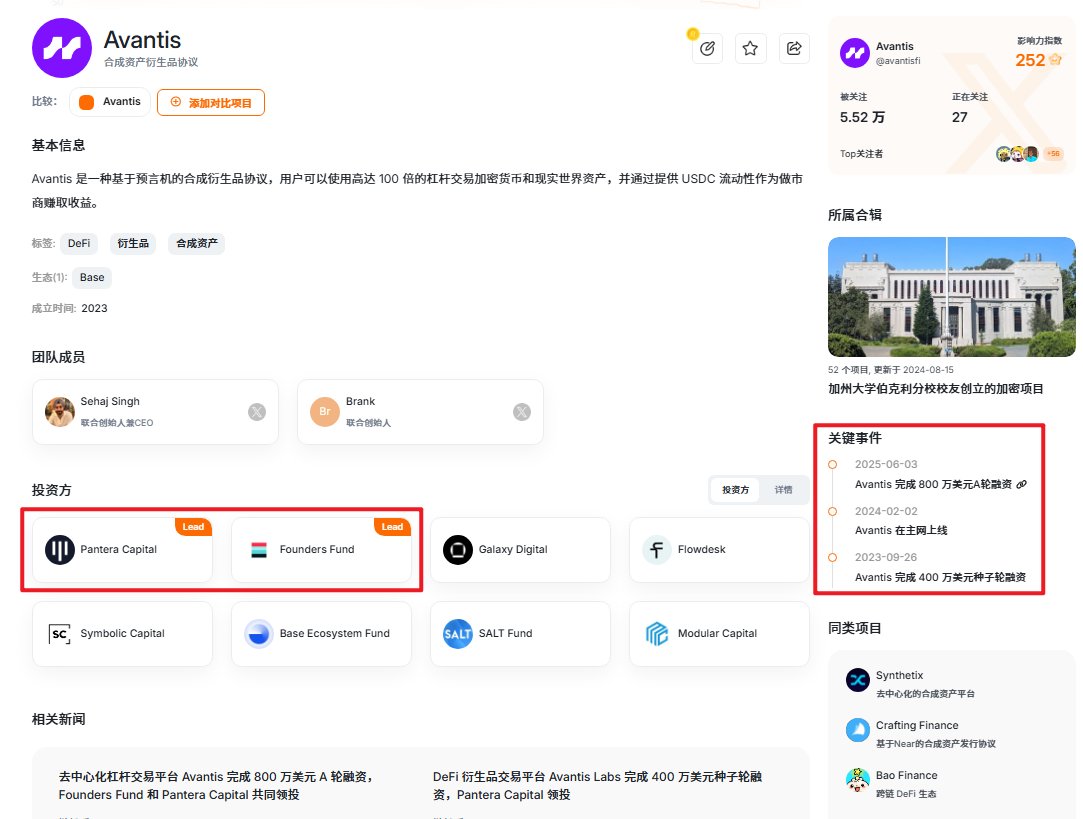Click the 2025-06-03 timeline marker
The image size is (1083, 819).
pos(832,464)
